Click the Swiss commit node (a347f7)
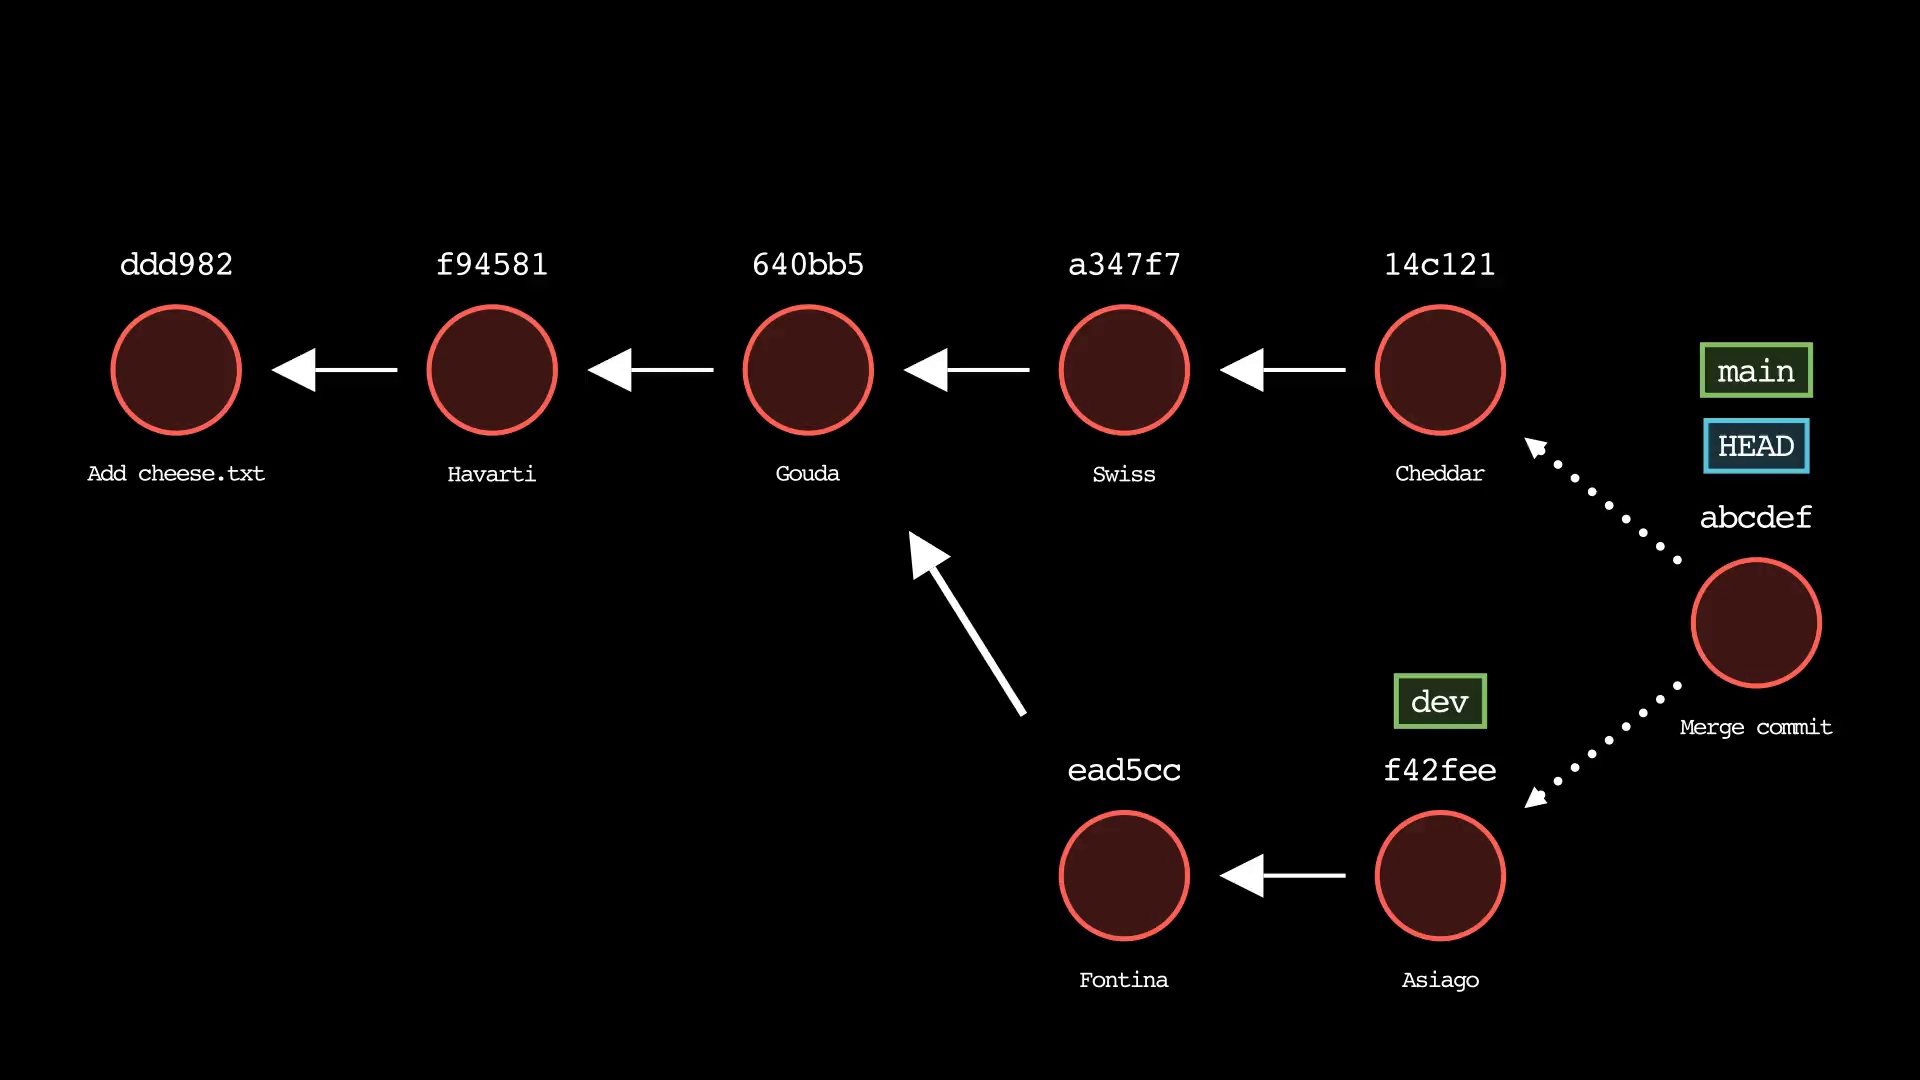The height and width of the screenshot is (1080, 1920). click(x=1124, y=369)
